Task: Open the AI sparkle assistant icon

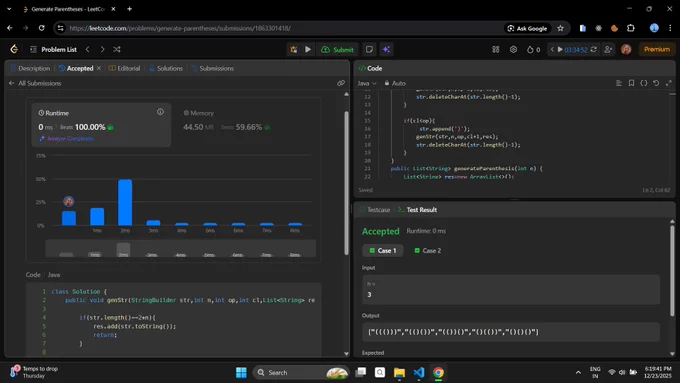Action: click(x=386, y=49)
